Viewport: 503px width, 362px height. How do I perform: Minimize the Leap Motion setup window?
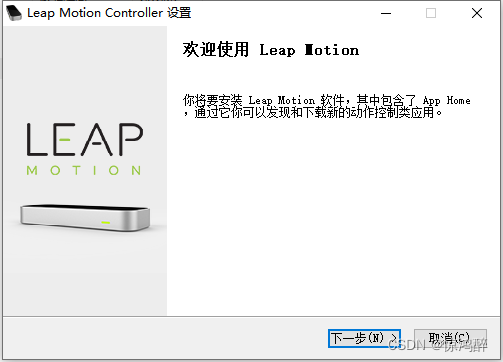pyautogui.click(x=386, y=13)
